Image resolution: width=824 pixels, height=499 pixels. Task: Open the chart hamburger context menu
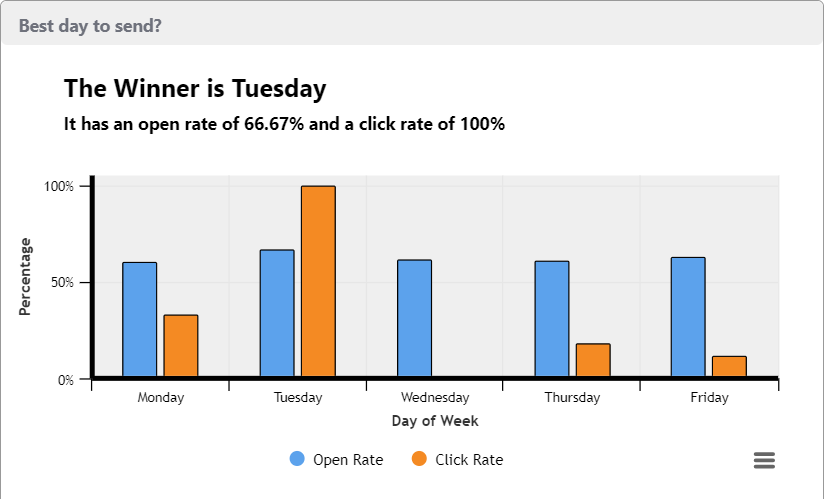point(764,460)
